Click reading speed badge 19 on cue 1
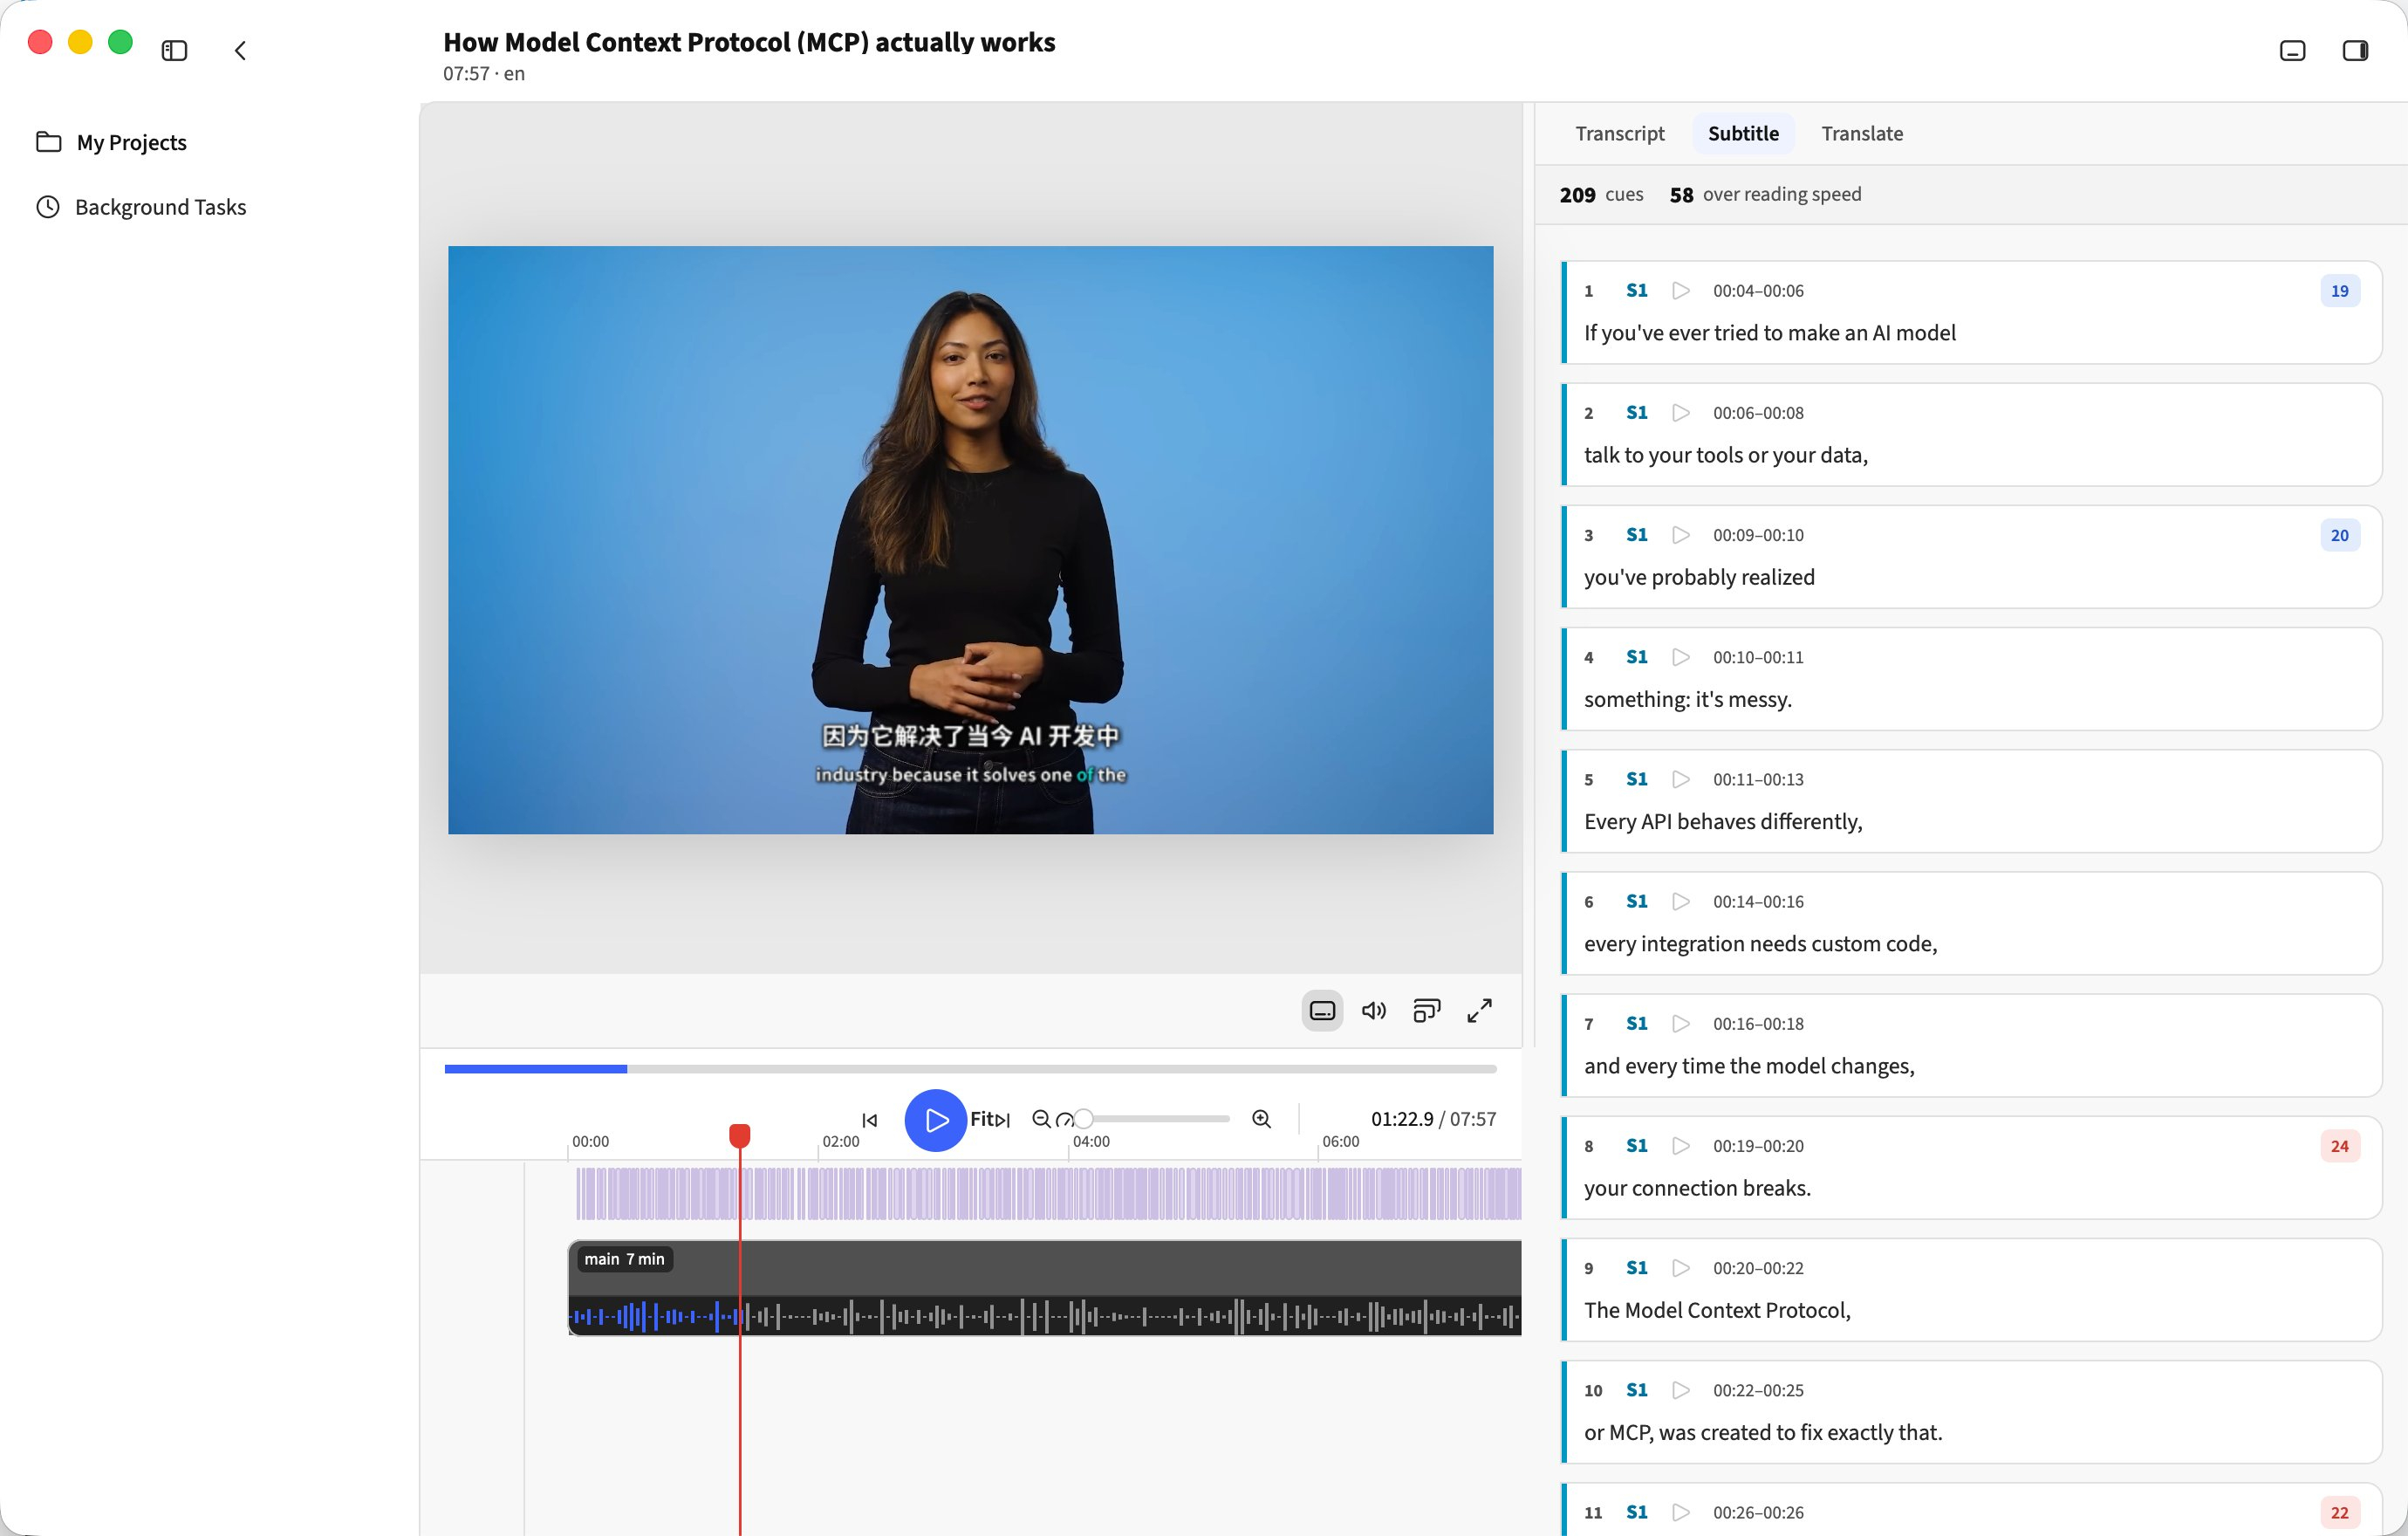The height and width of the screenshot is (1536, 2408). click(2339, 291)
